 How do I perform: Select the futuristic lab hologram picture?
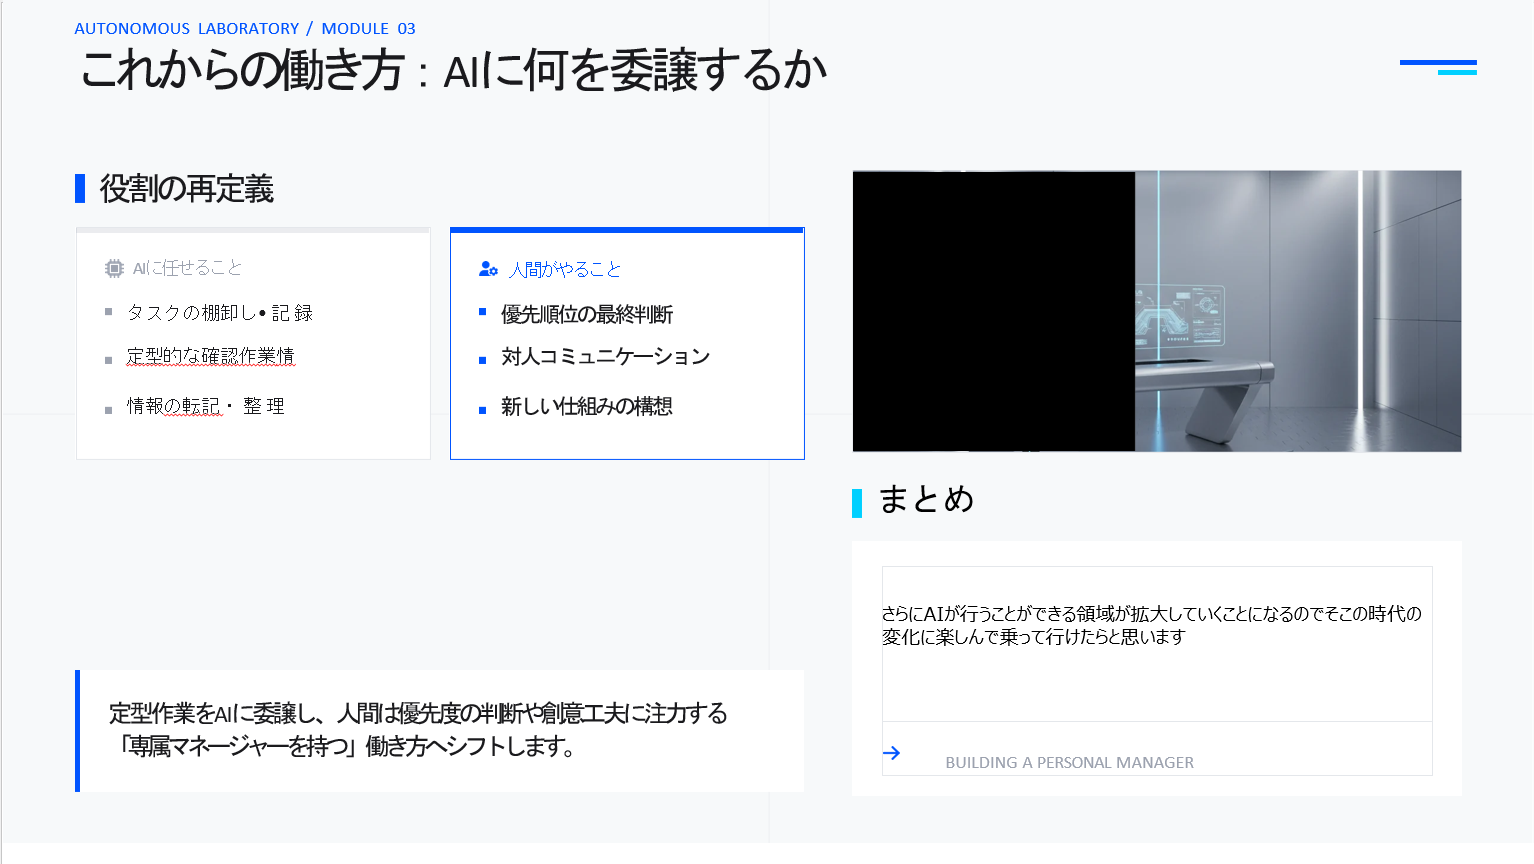point(1297,311)
